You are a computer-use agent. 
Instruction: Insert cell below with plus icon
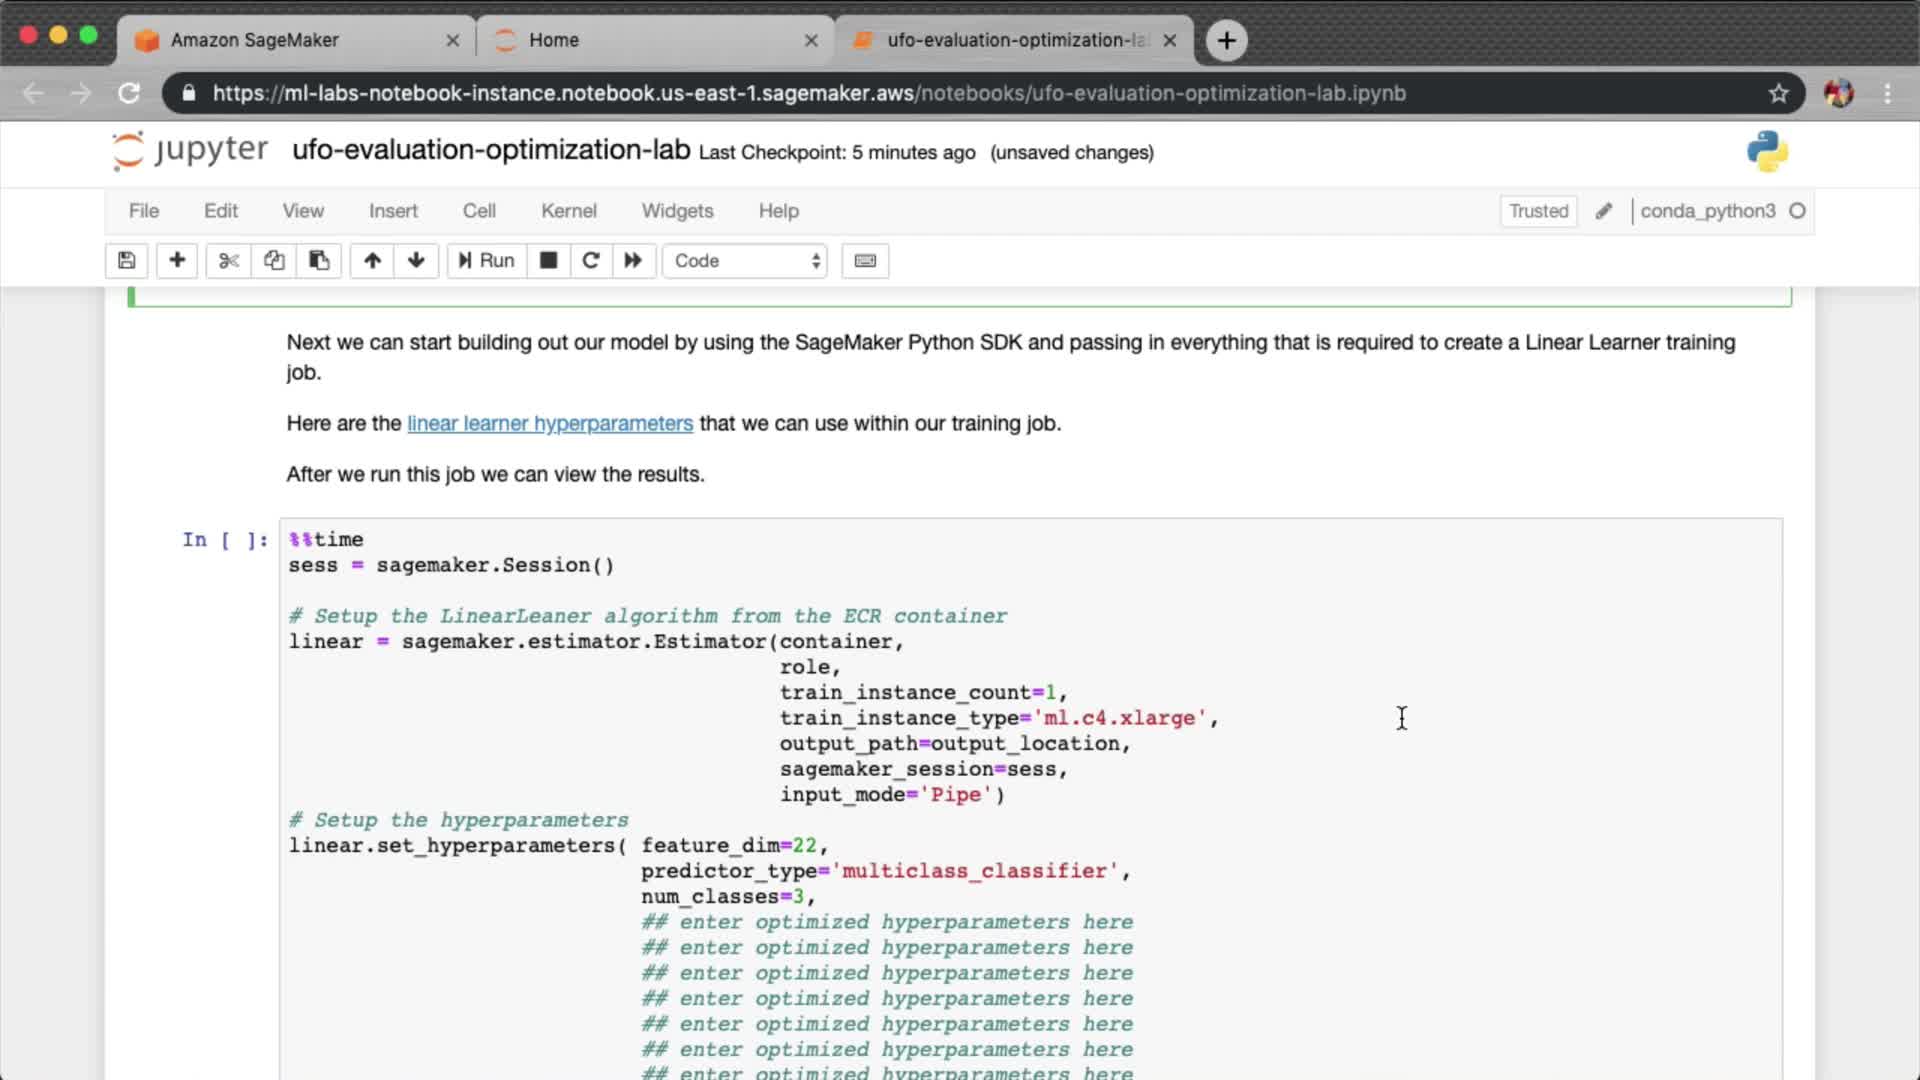[177, 261]
